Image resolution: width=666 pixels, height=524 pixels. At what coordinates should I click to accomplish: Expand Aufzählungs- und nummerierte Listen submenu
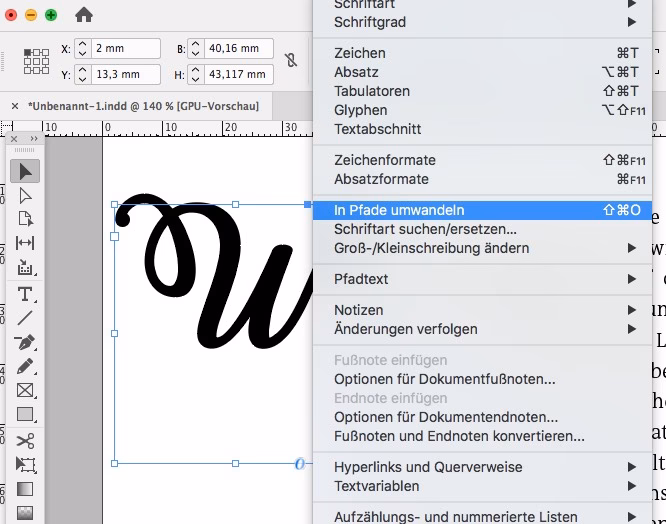click(x=483, y=517)
